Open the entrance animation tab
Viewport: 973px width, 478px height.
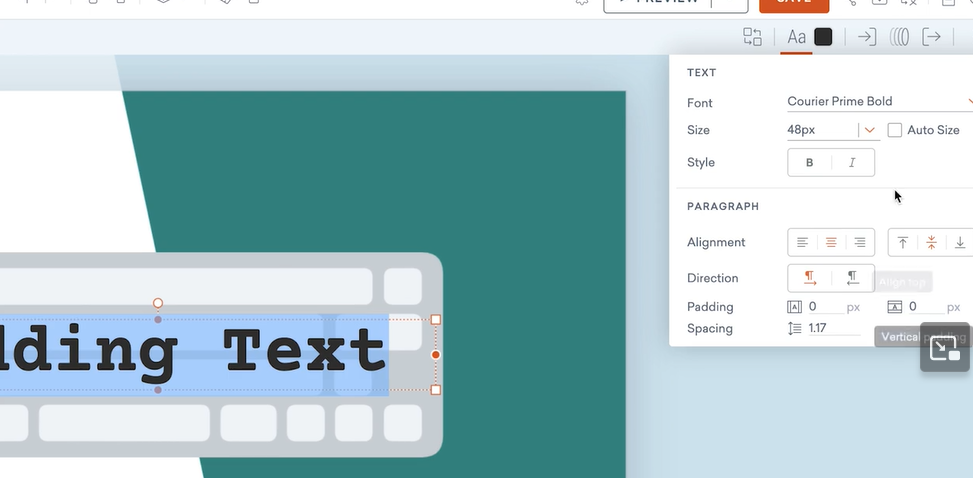coord(867,37)
